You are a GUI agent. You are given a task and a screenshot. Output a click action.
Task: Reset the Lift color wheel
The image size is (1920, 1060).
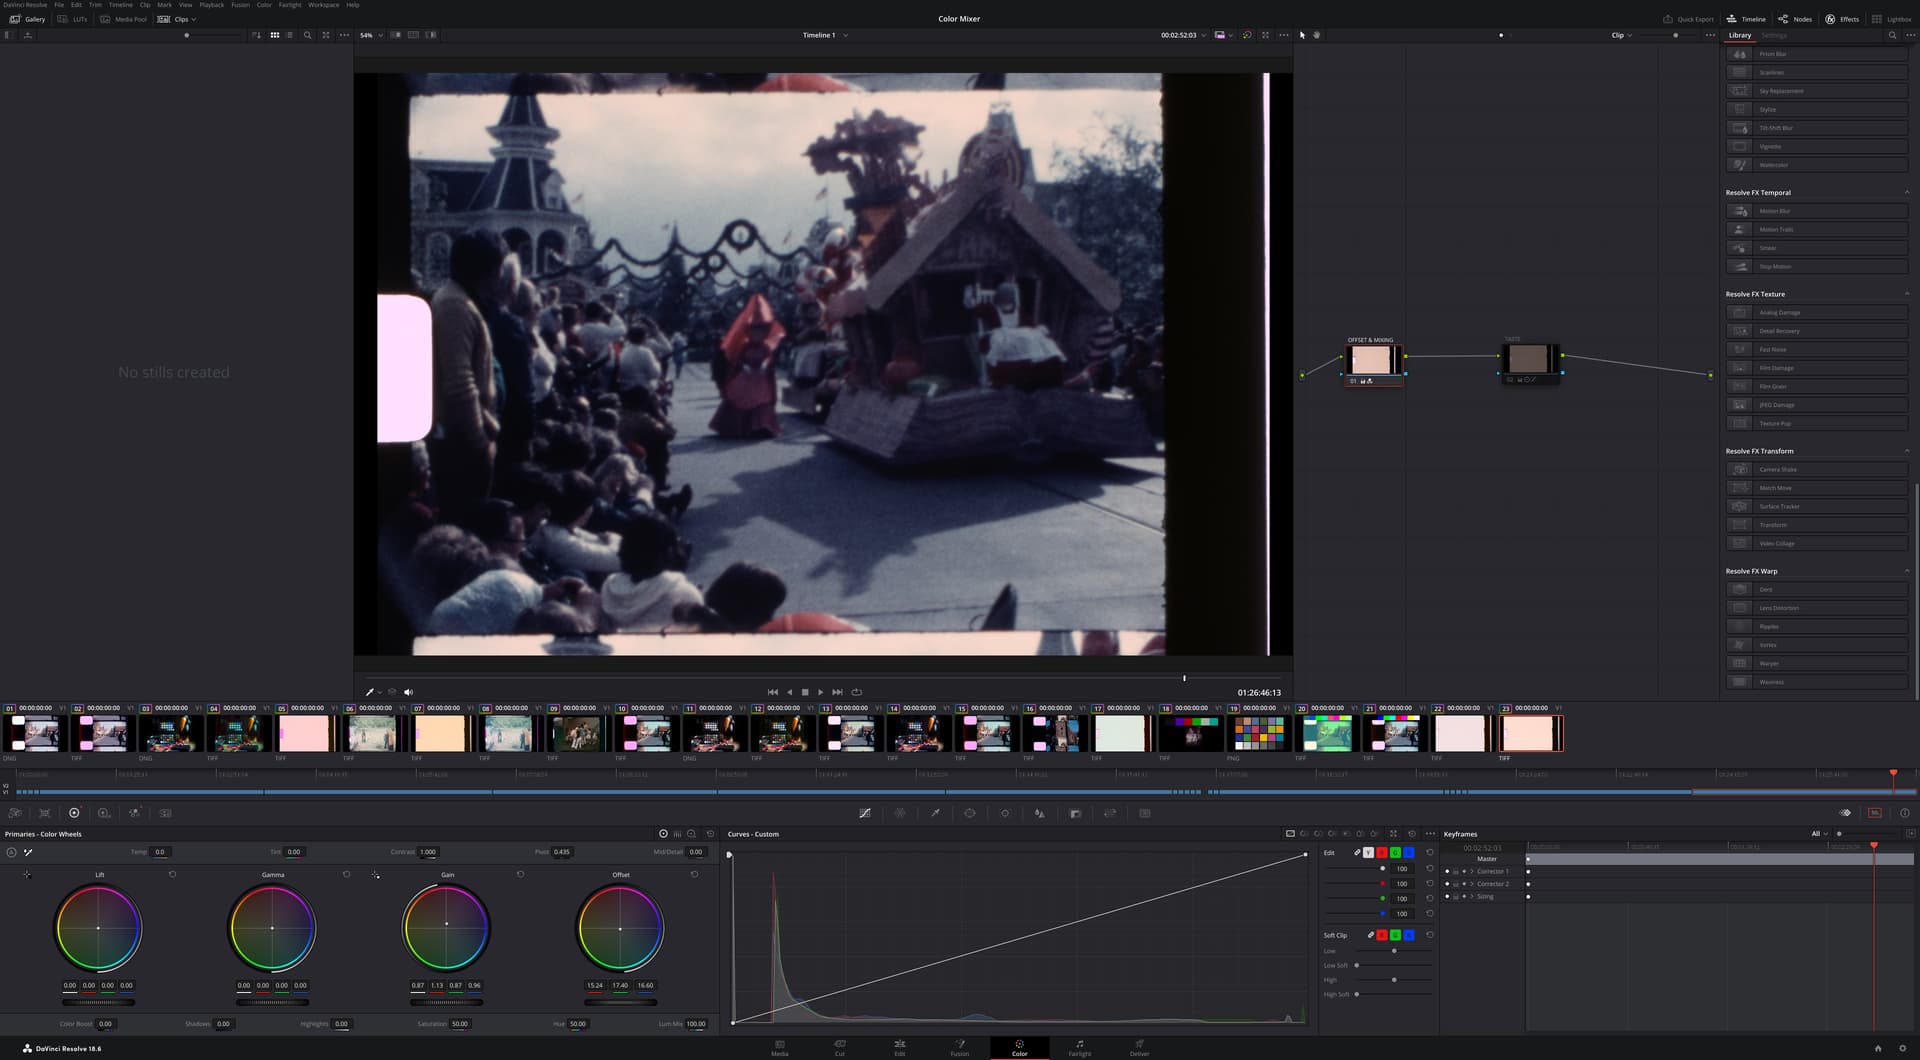click(172, 874)
